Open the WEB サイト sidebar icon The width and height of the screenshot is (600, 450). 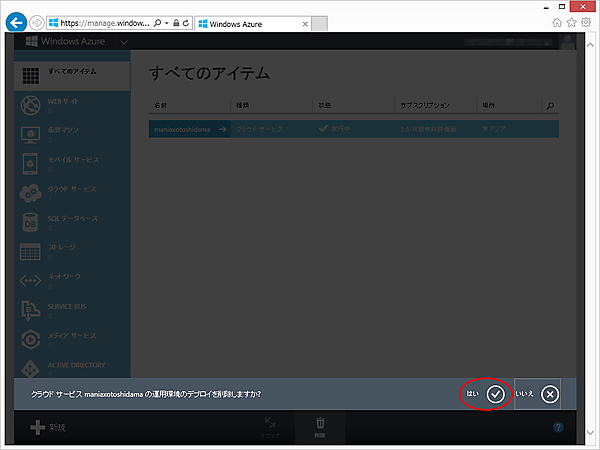click(30, 104)
